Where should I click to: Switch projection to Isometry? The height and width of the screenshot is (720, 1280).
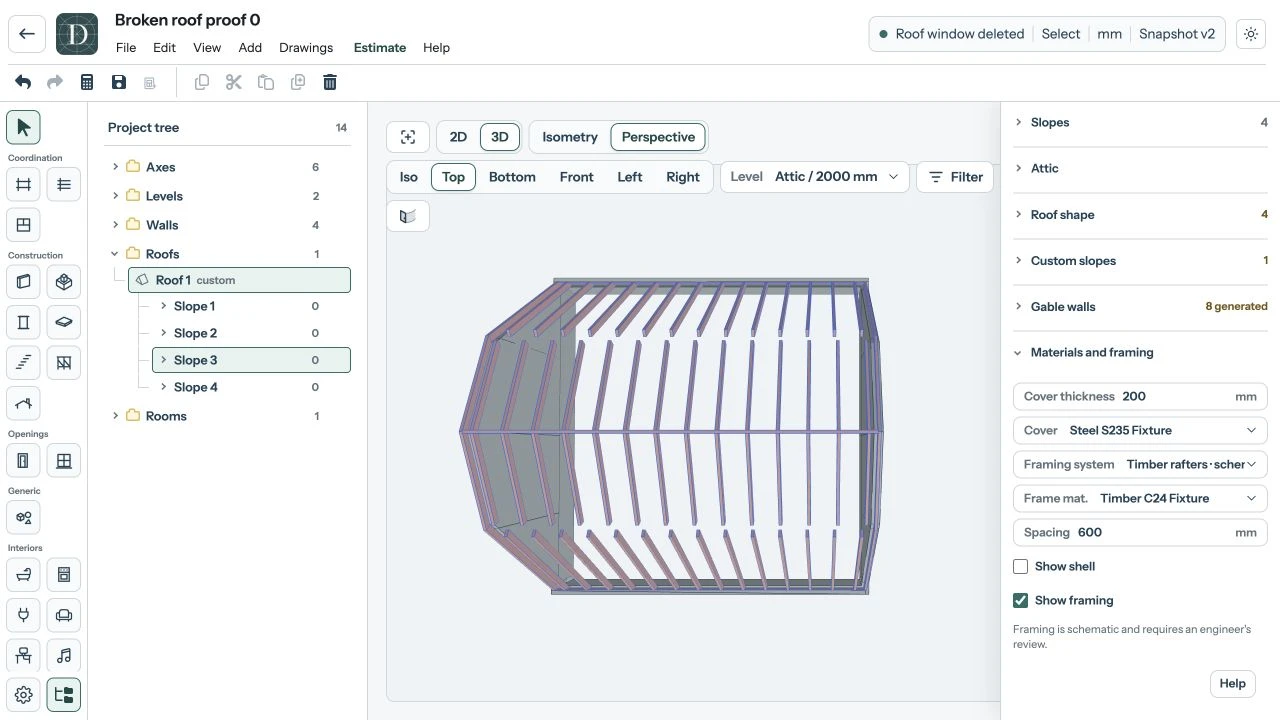570,137
